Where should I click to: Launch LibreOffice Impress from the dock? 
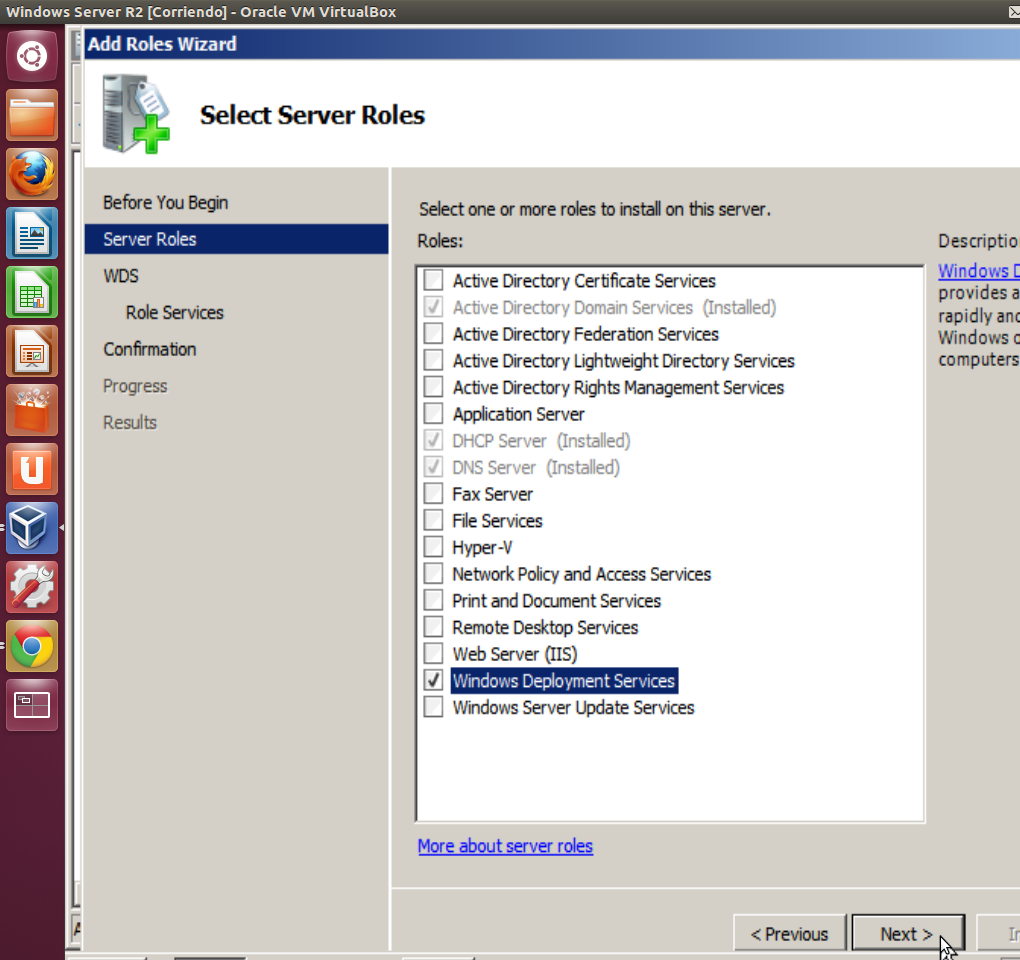click(32, 352)
